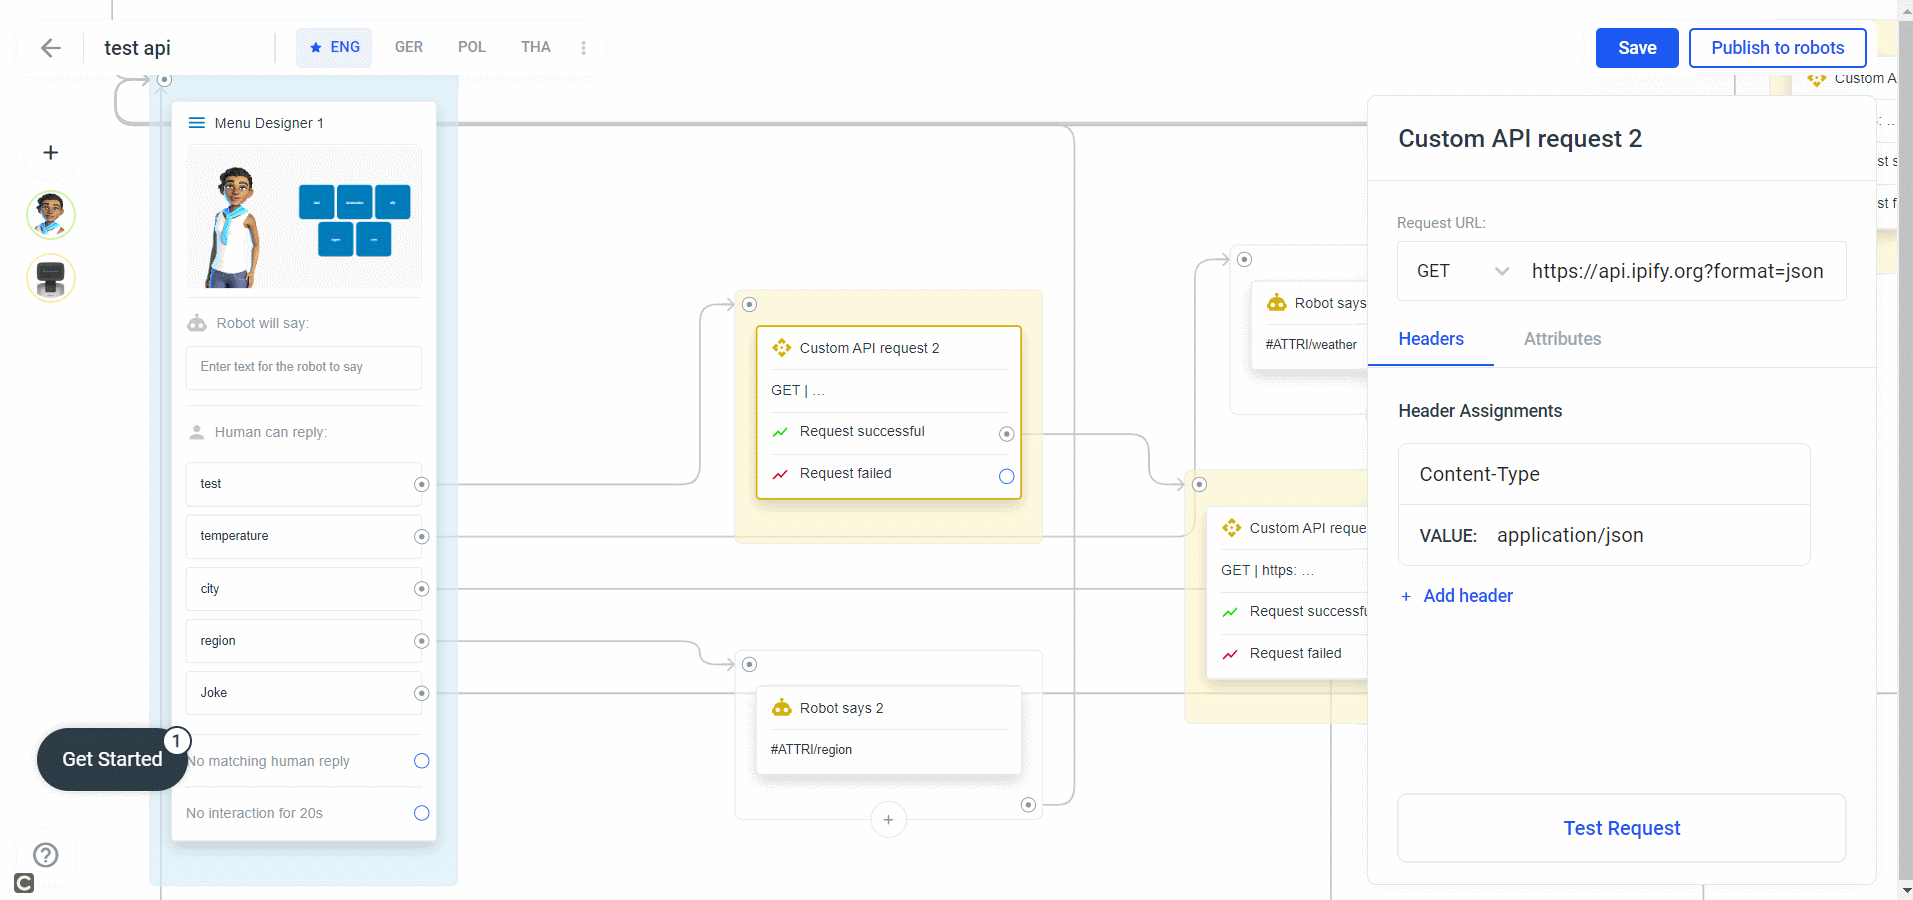Click the test reply output connector
Viewport: 1913px width, 900px height.
click(422, 484)
